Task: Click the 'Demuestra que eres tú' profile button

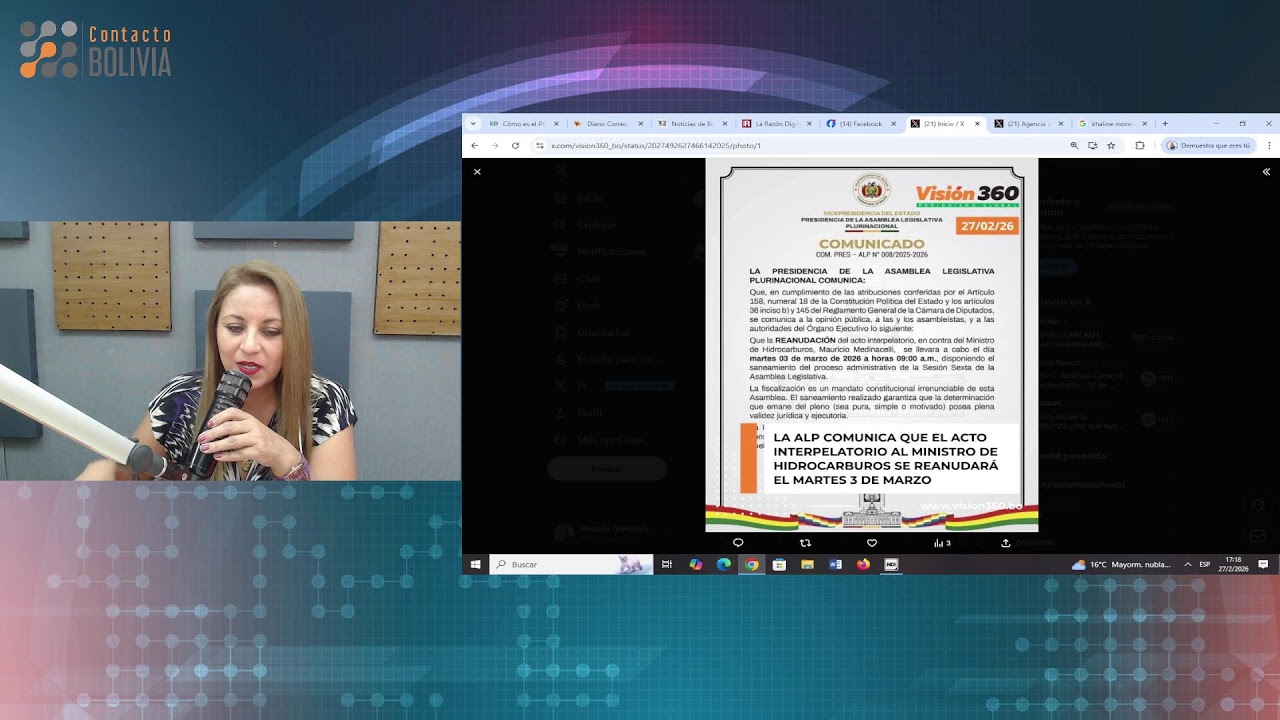Action: click(x=1209, y=145)
